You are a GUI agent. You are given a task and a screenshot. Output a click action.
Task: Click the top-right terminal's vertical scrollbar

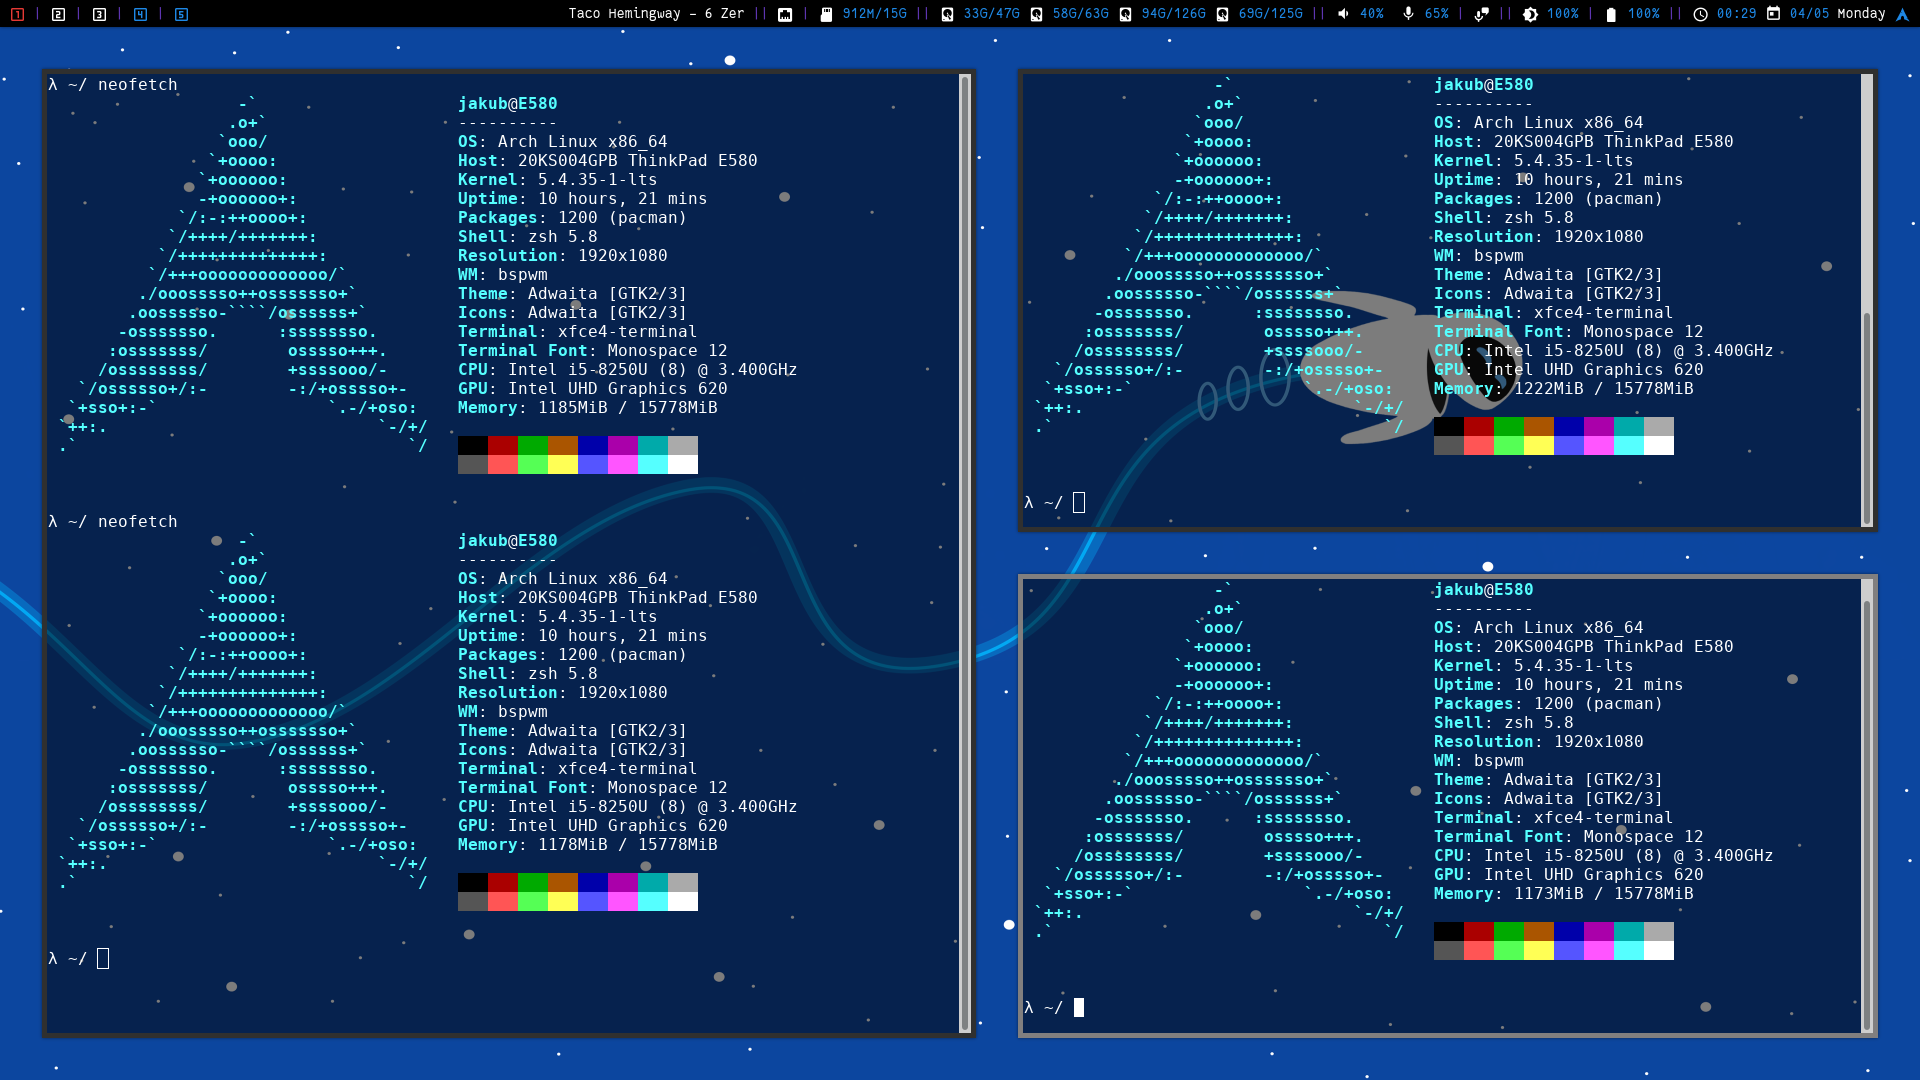point(1866,300)
